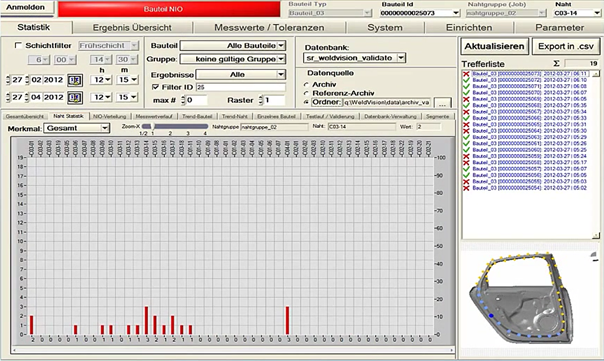Select list row 25063 at 05:29
This screenshot has width=604, height=361.
[x=530, y=137]
